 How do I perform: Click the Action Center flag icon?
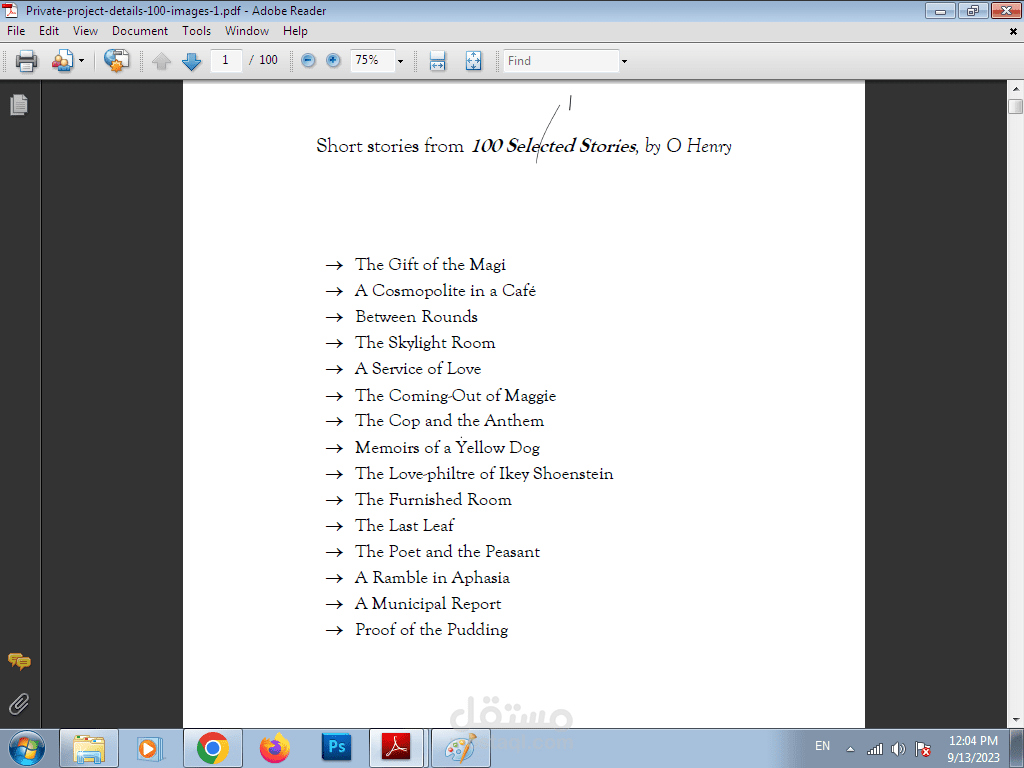[x=923, y=749]
